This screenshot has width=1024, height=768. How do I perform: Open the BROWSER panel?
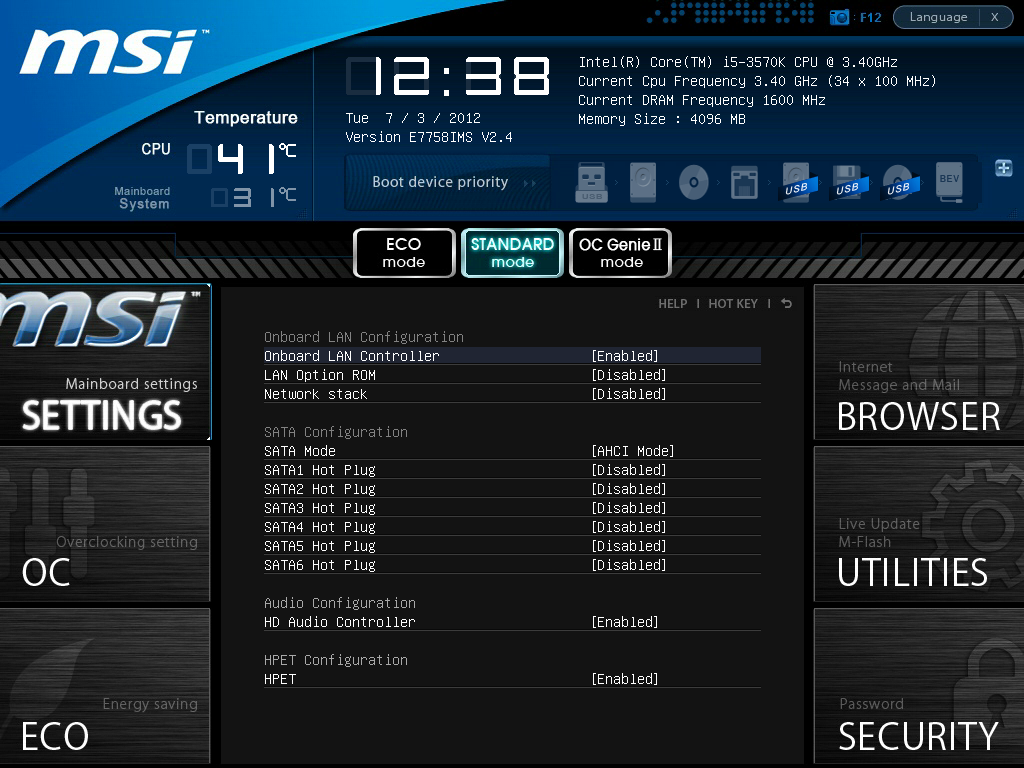point(919,362)
